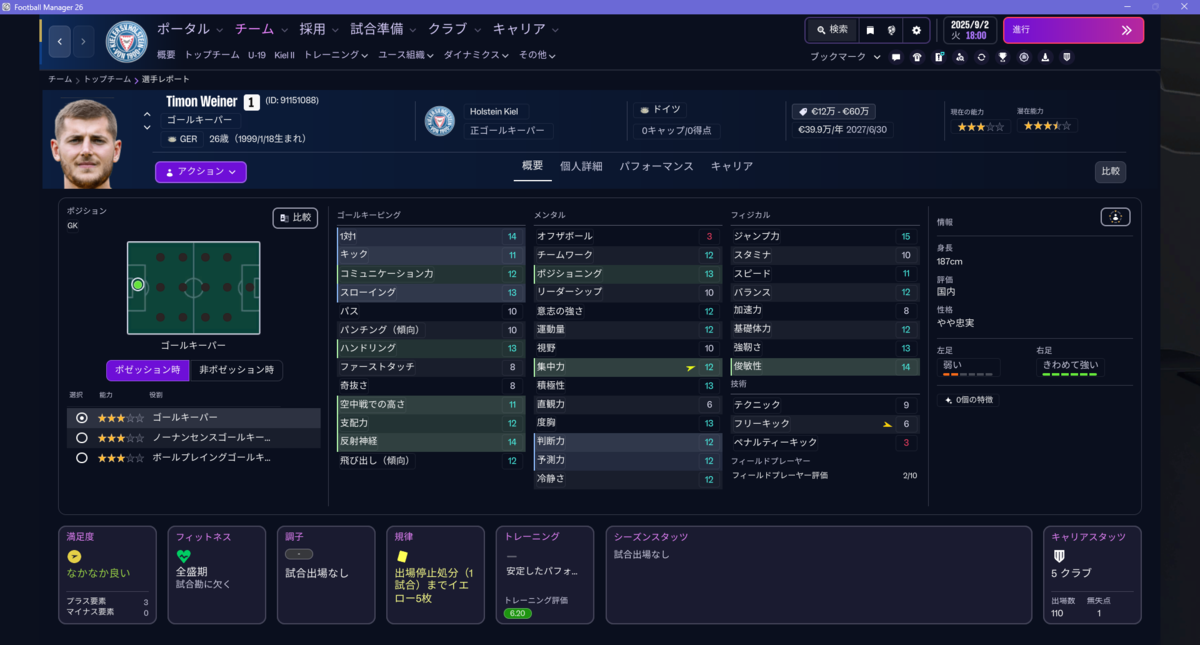Expand the ブックマーク dropdown
The width and height of the screenshot is (1200, 645).
[845, 57]
